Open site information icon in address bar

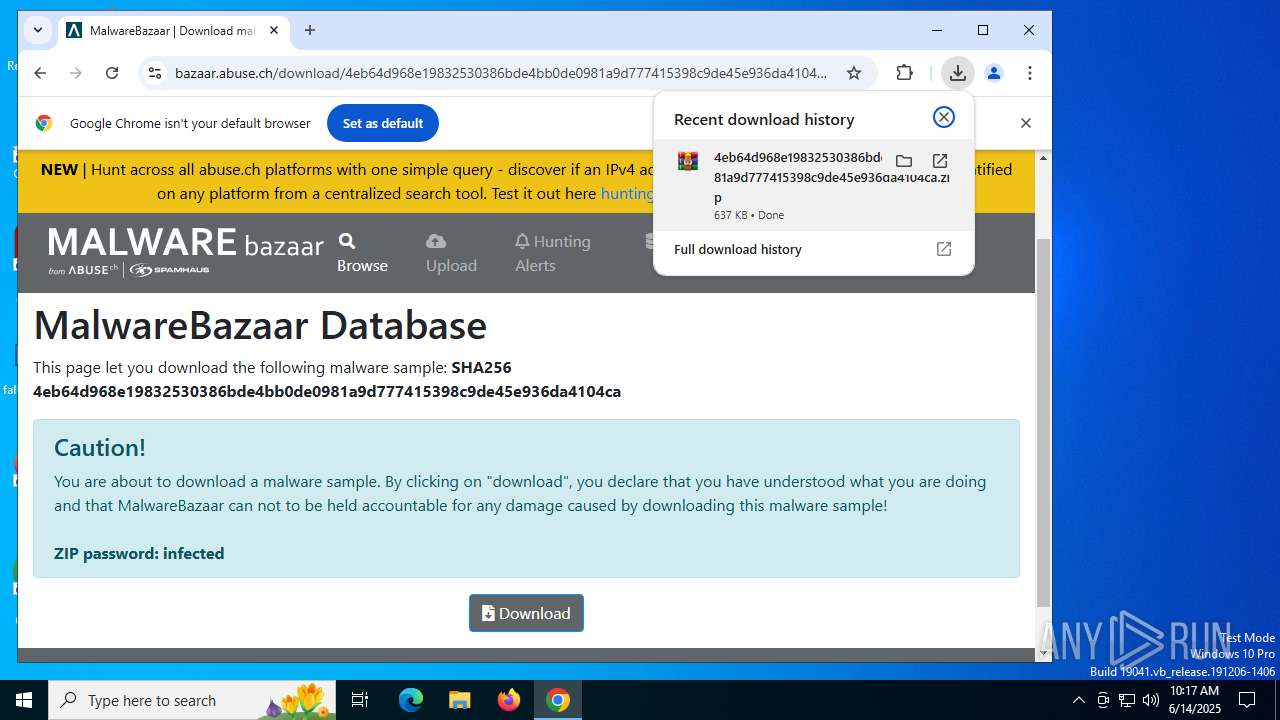click(x=153, y=73)
